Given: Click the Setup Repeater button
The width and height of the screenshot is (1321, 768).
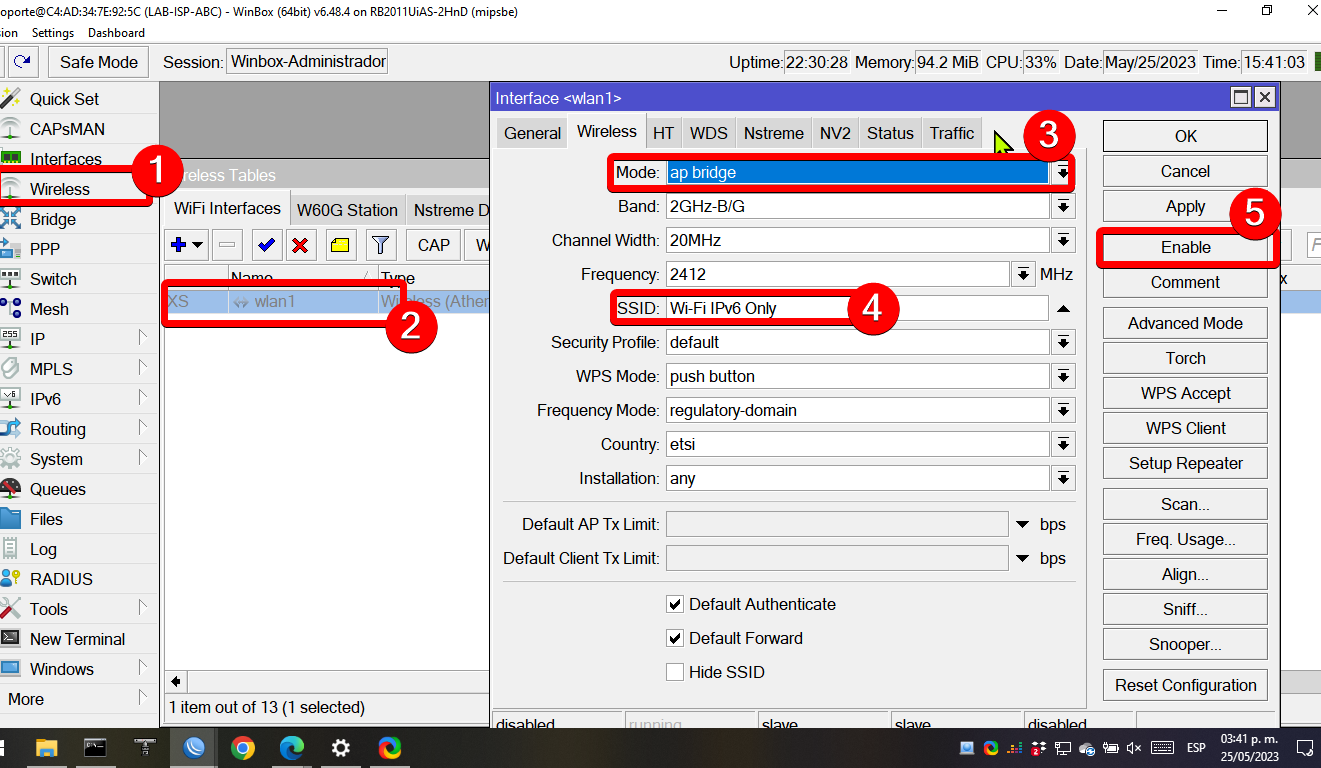Looking at the screenshot, I should point(1184,463).
